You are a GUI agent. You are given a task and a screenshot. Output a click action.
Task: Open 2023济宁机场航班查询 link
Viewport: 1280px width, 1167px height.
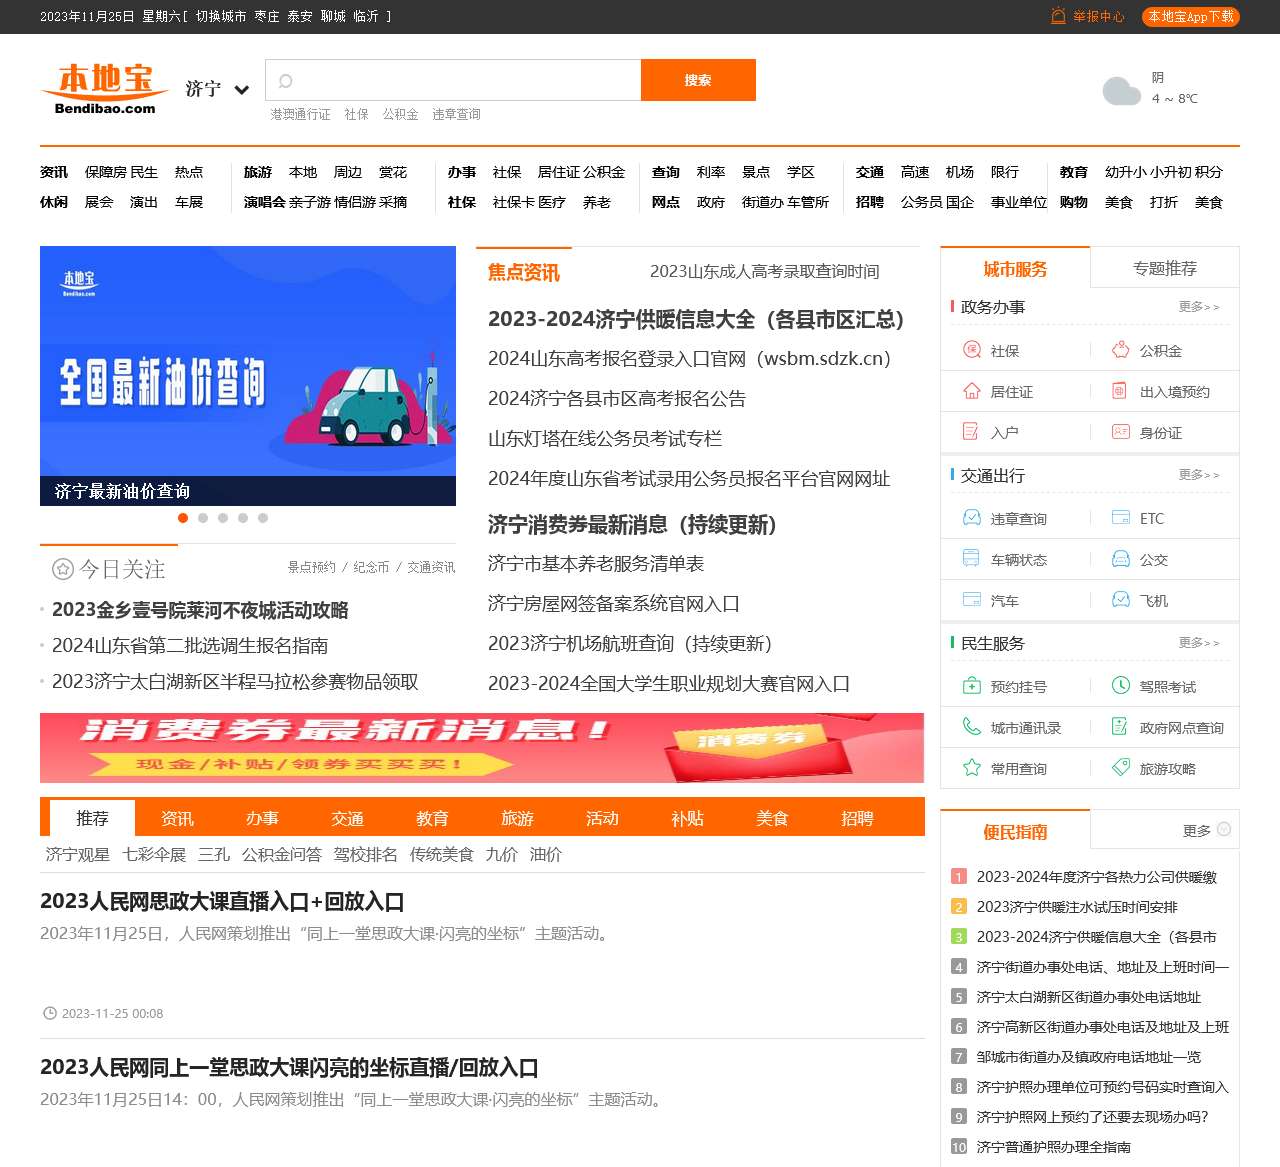(630, 644)
